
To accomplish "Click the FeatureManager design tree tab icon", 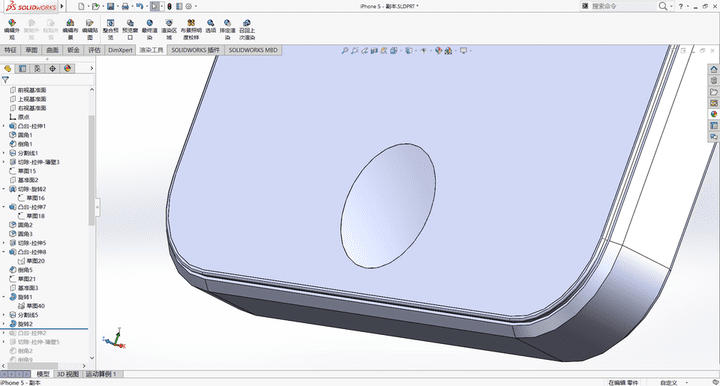I will (x=7, y=68).
